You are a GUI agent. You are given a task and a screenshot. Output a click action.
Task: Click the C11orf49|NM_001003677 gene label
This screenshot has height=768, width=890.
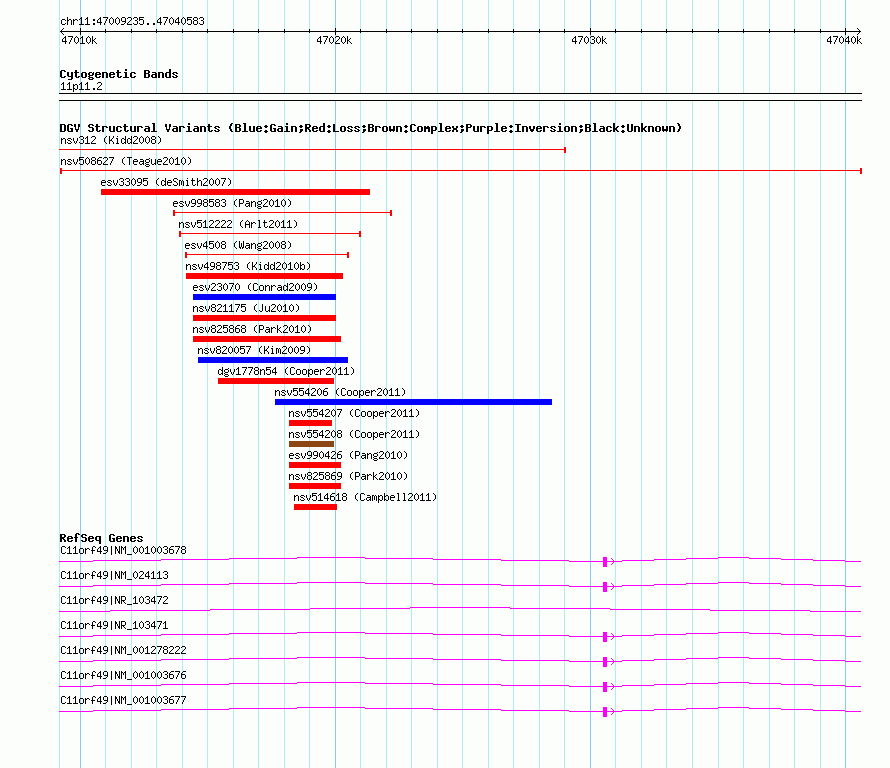tap(123, 700)
